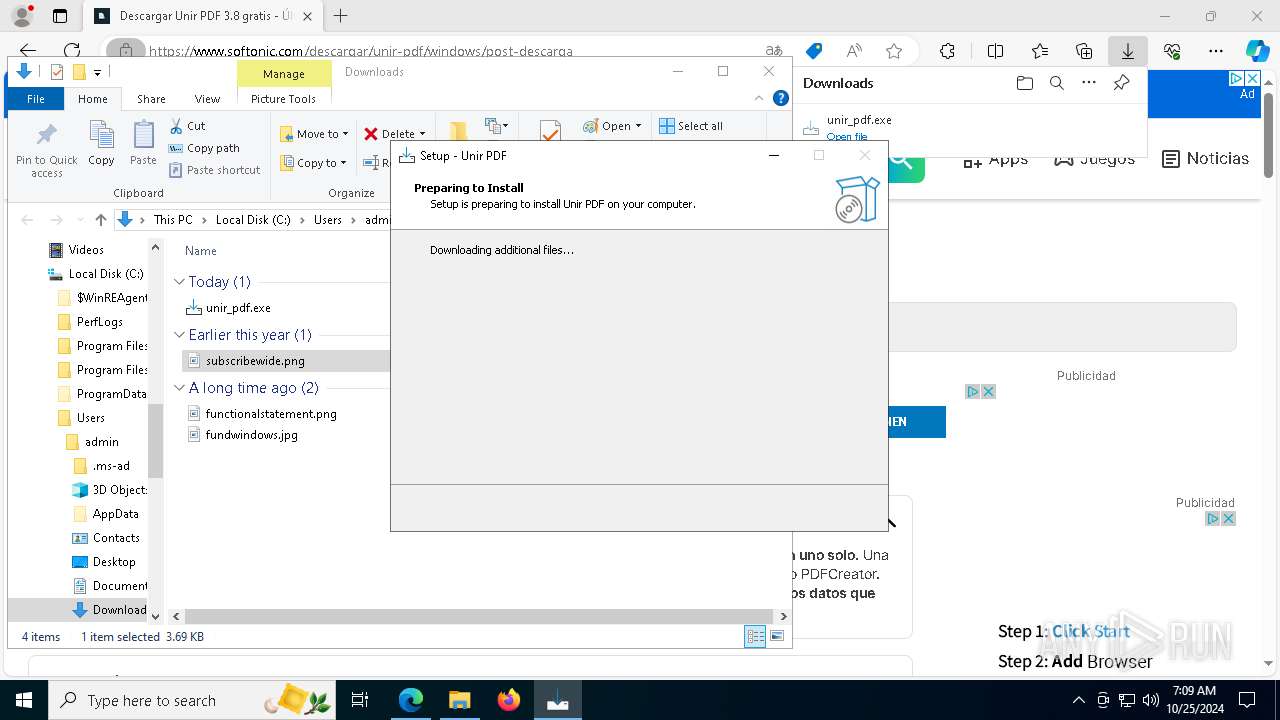Open the Edge Extensions puzzle icon
This screenshot has height=720, width=1280.
point(947,51)
